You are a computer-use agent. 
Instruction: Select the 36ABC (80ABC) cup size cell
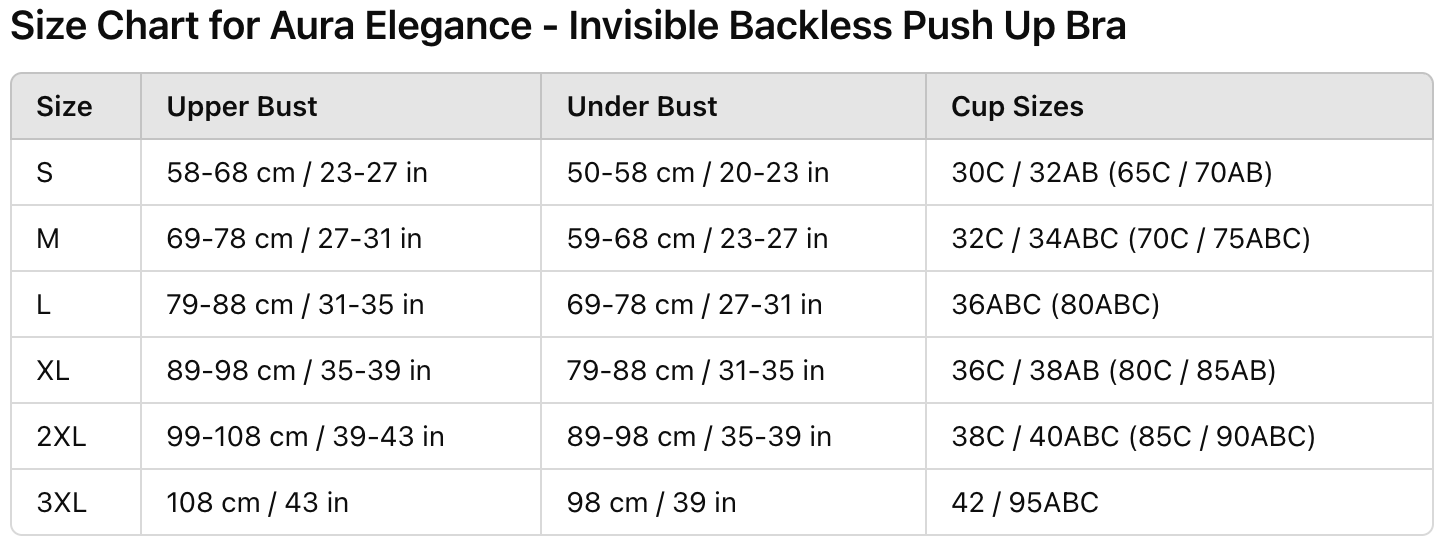1055,305
